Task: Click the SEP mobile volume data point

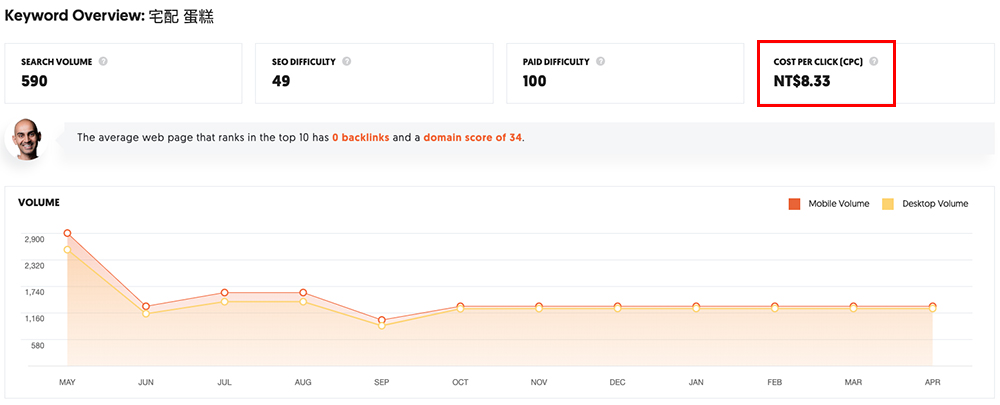Action: click(x=382, y=320)
